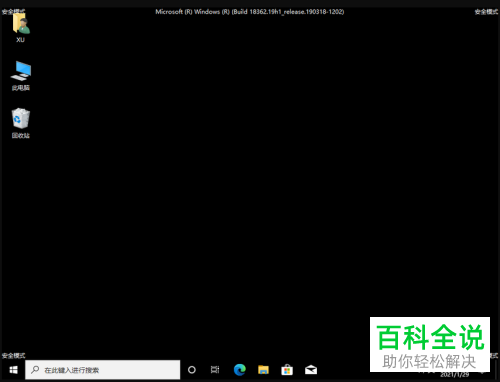500x382 pixels.
Task: Click the 2021/1/29 date in the taskbar
Action: click(x=455, y=375)
